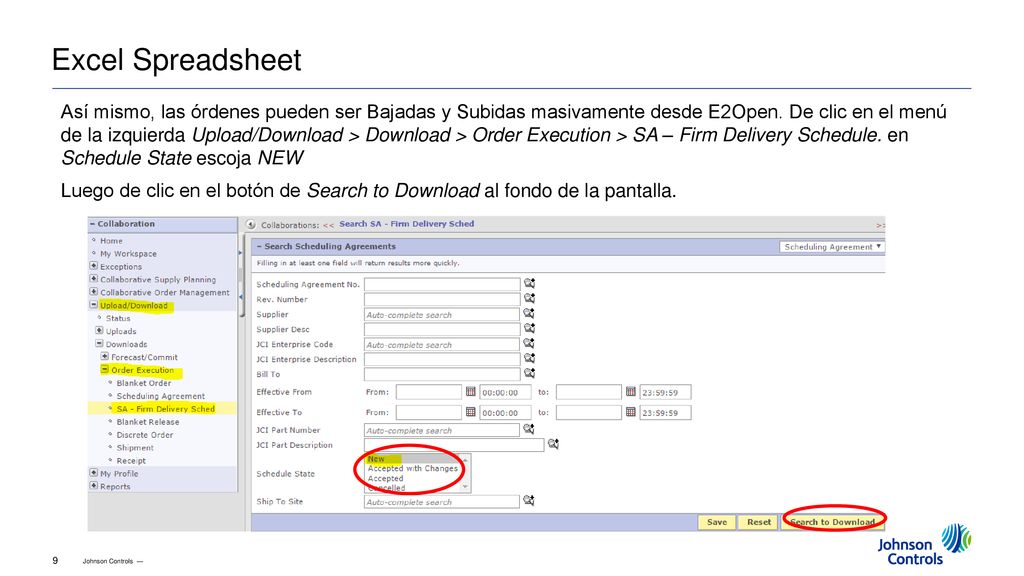This screenshot has height=576, width=1024.
Task: Click Effective To end time 23:59:59 field
Action: click(x=665, y=413)
